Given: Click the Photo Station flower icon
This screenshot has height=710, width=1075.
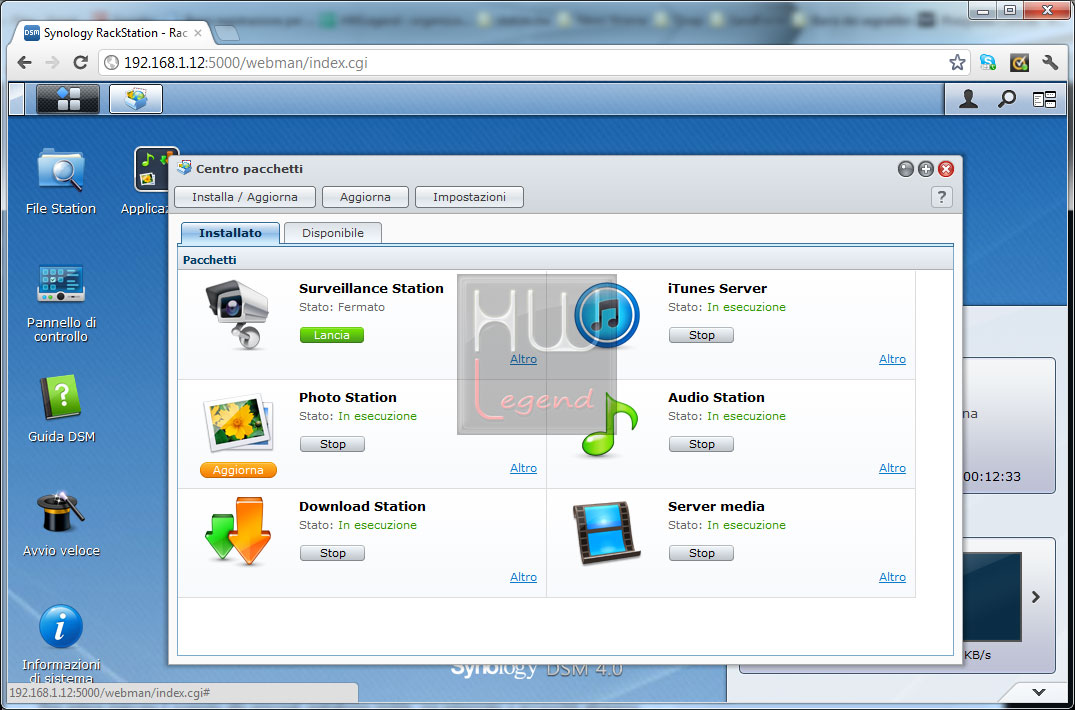Looking at the screenshot, I should click(238, 423).
